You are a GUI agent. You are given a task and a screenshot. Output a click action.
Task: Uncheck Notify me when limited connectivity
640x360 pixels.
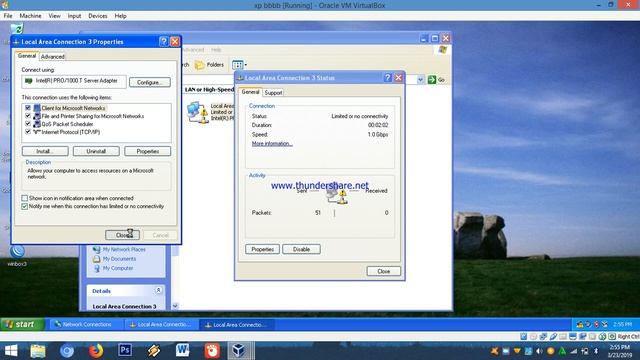(24, 206)
